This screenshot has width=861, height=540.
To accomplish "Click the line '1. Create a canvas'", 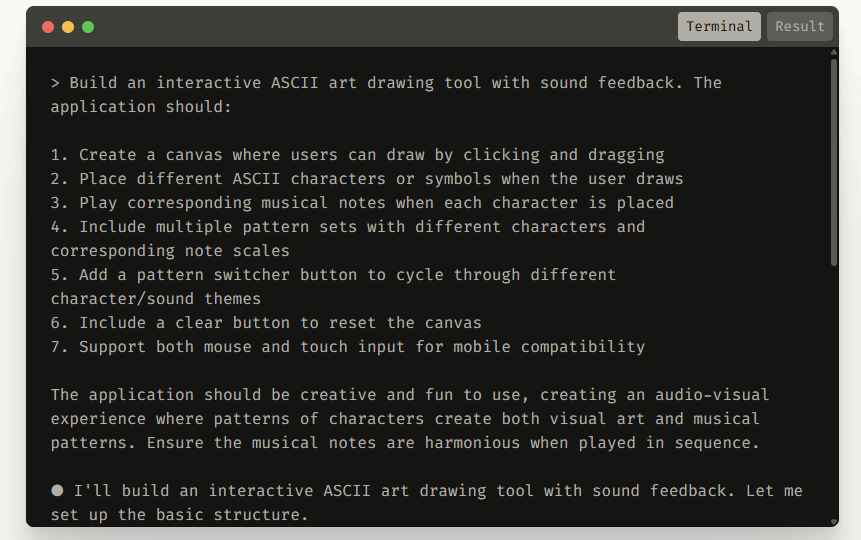I will (x=358, y=155).
